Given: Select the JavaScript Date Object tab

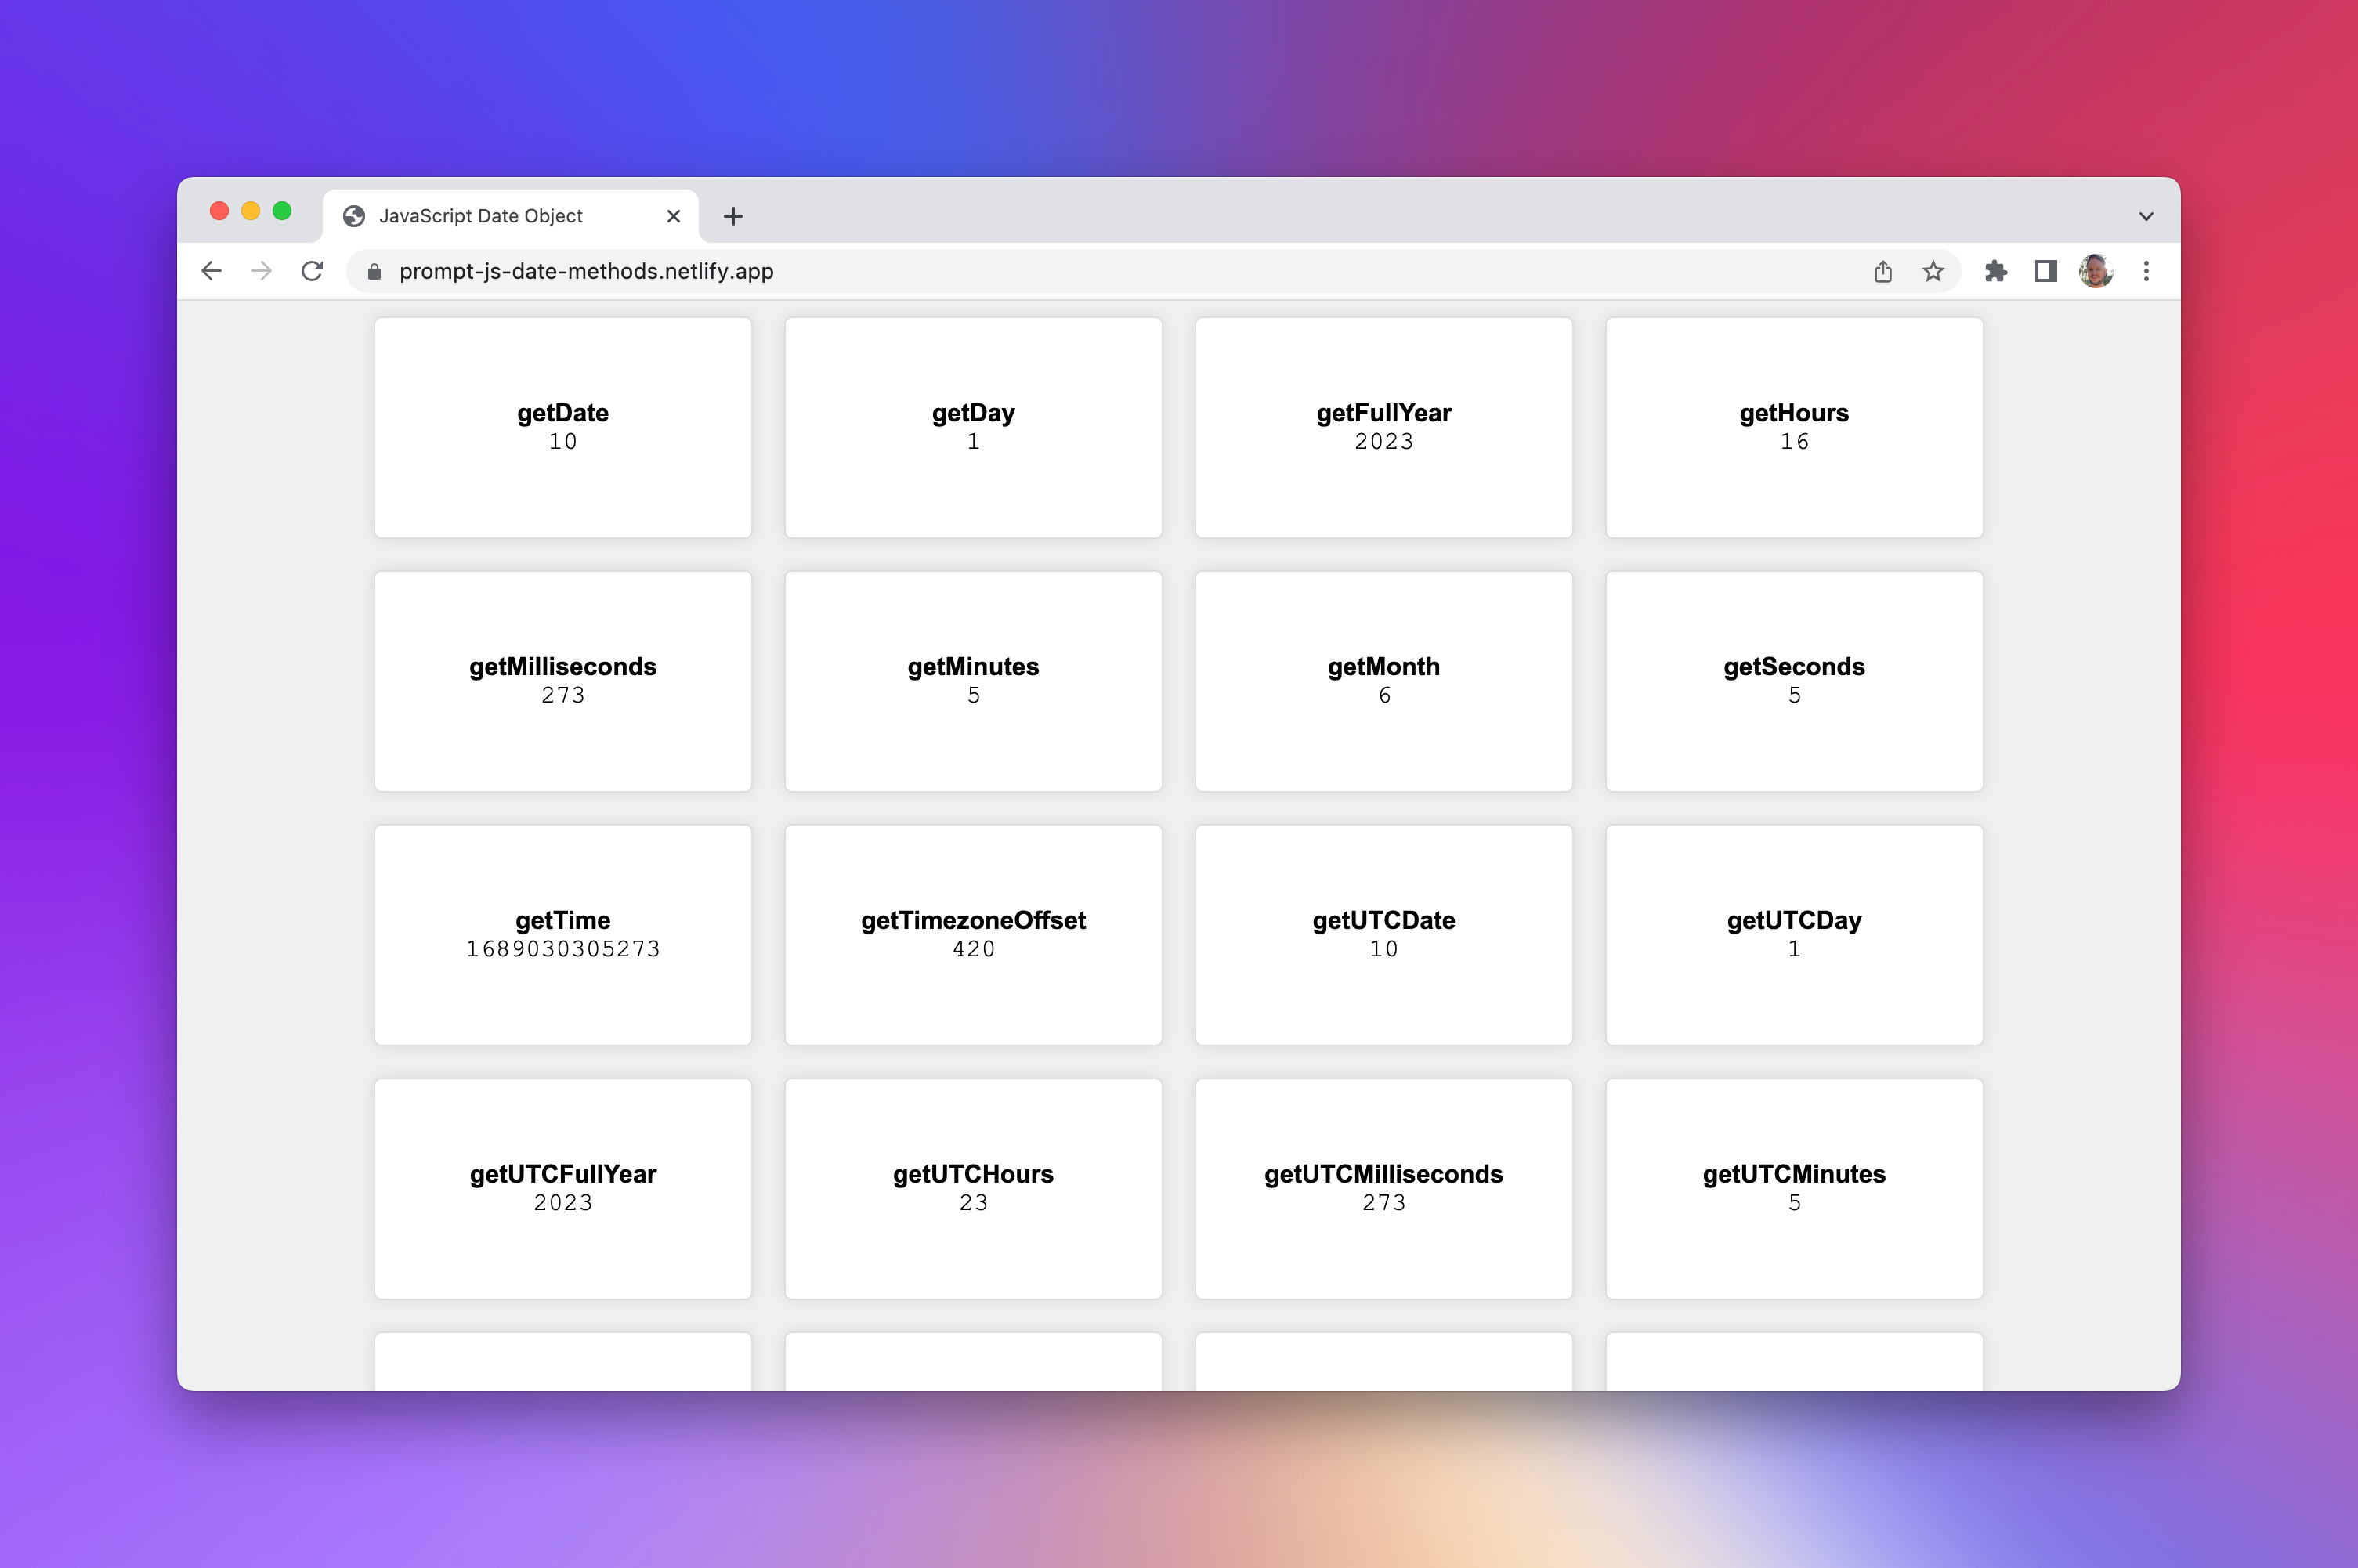Looking at the screenshot, I should (x=480, y=216).
